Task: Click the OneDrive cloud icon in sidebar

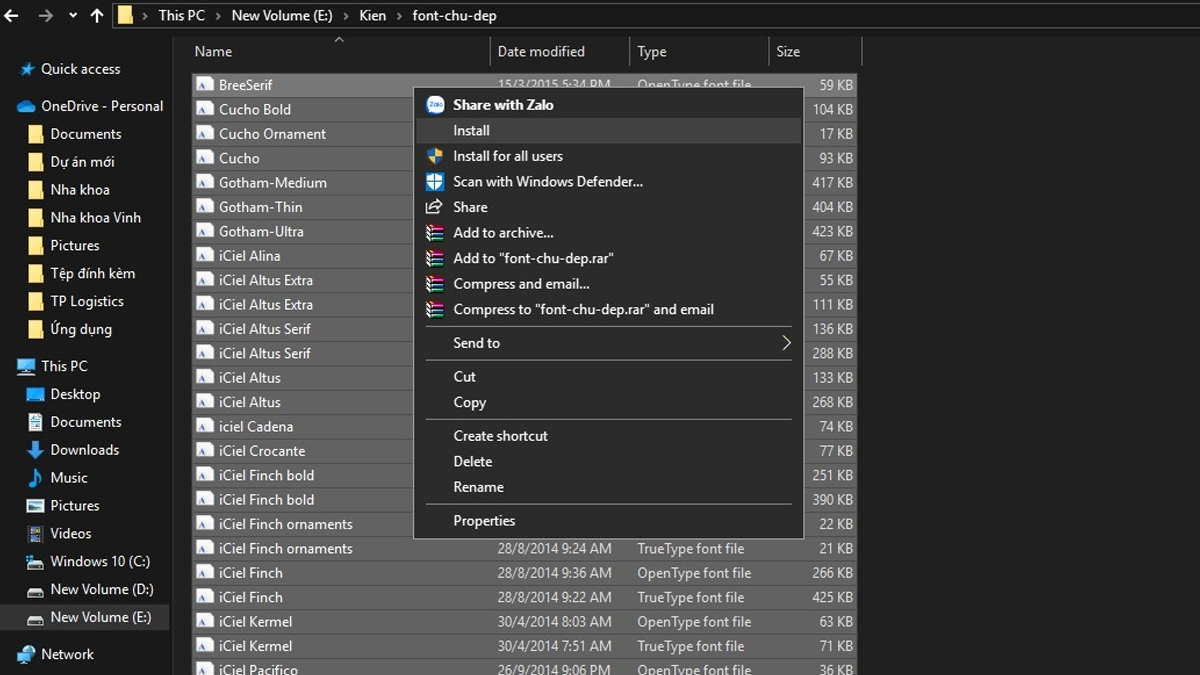Action: pyautogui.click(x=26, y=106)
